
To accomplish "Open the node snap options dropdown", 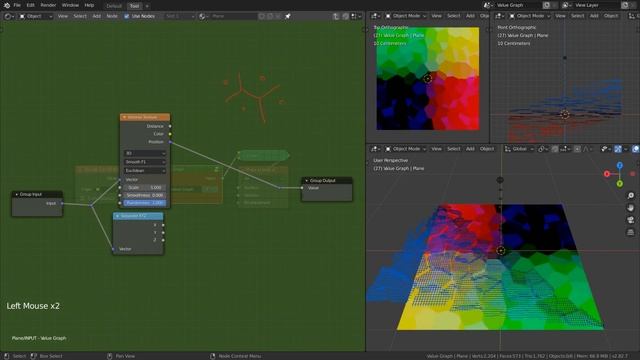I will (356, 16).
